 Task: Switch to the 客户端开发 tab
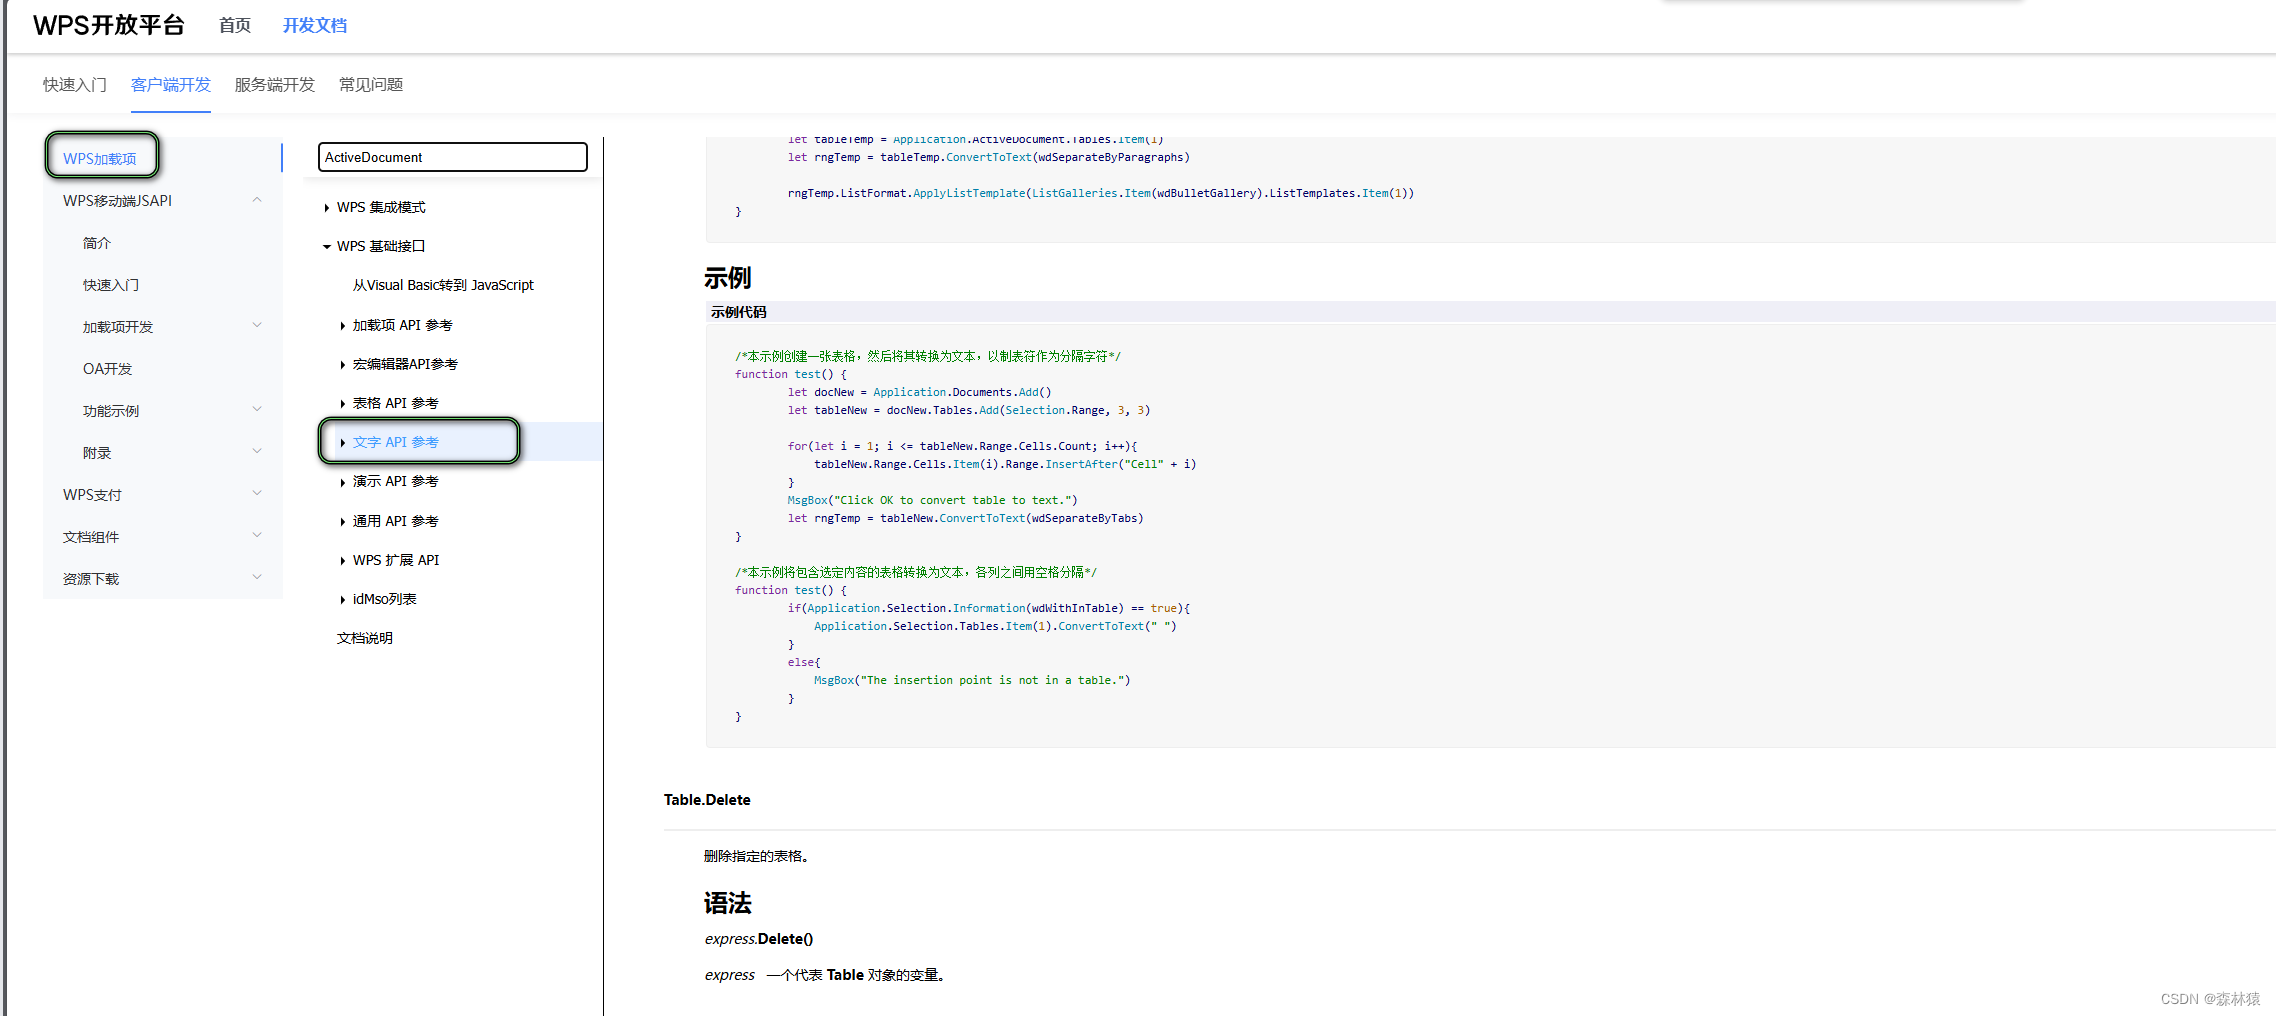coord(171,84)
